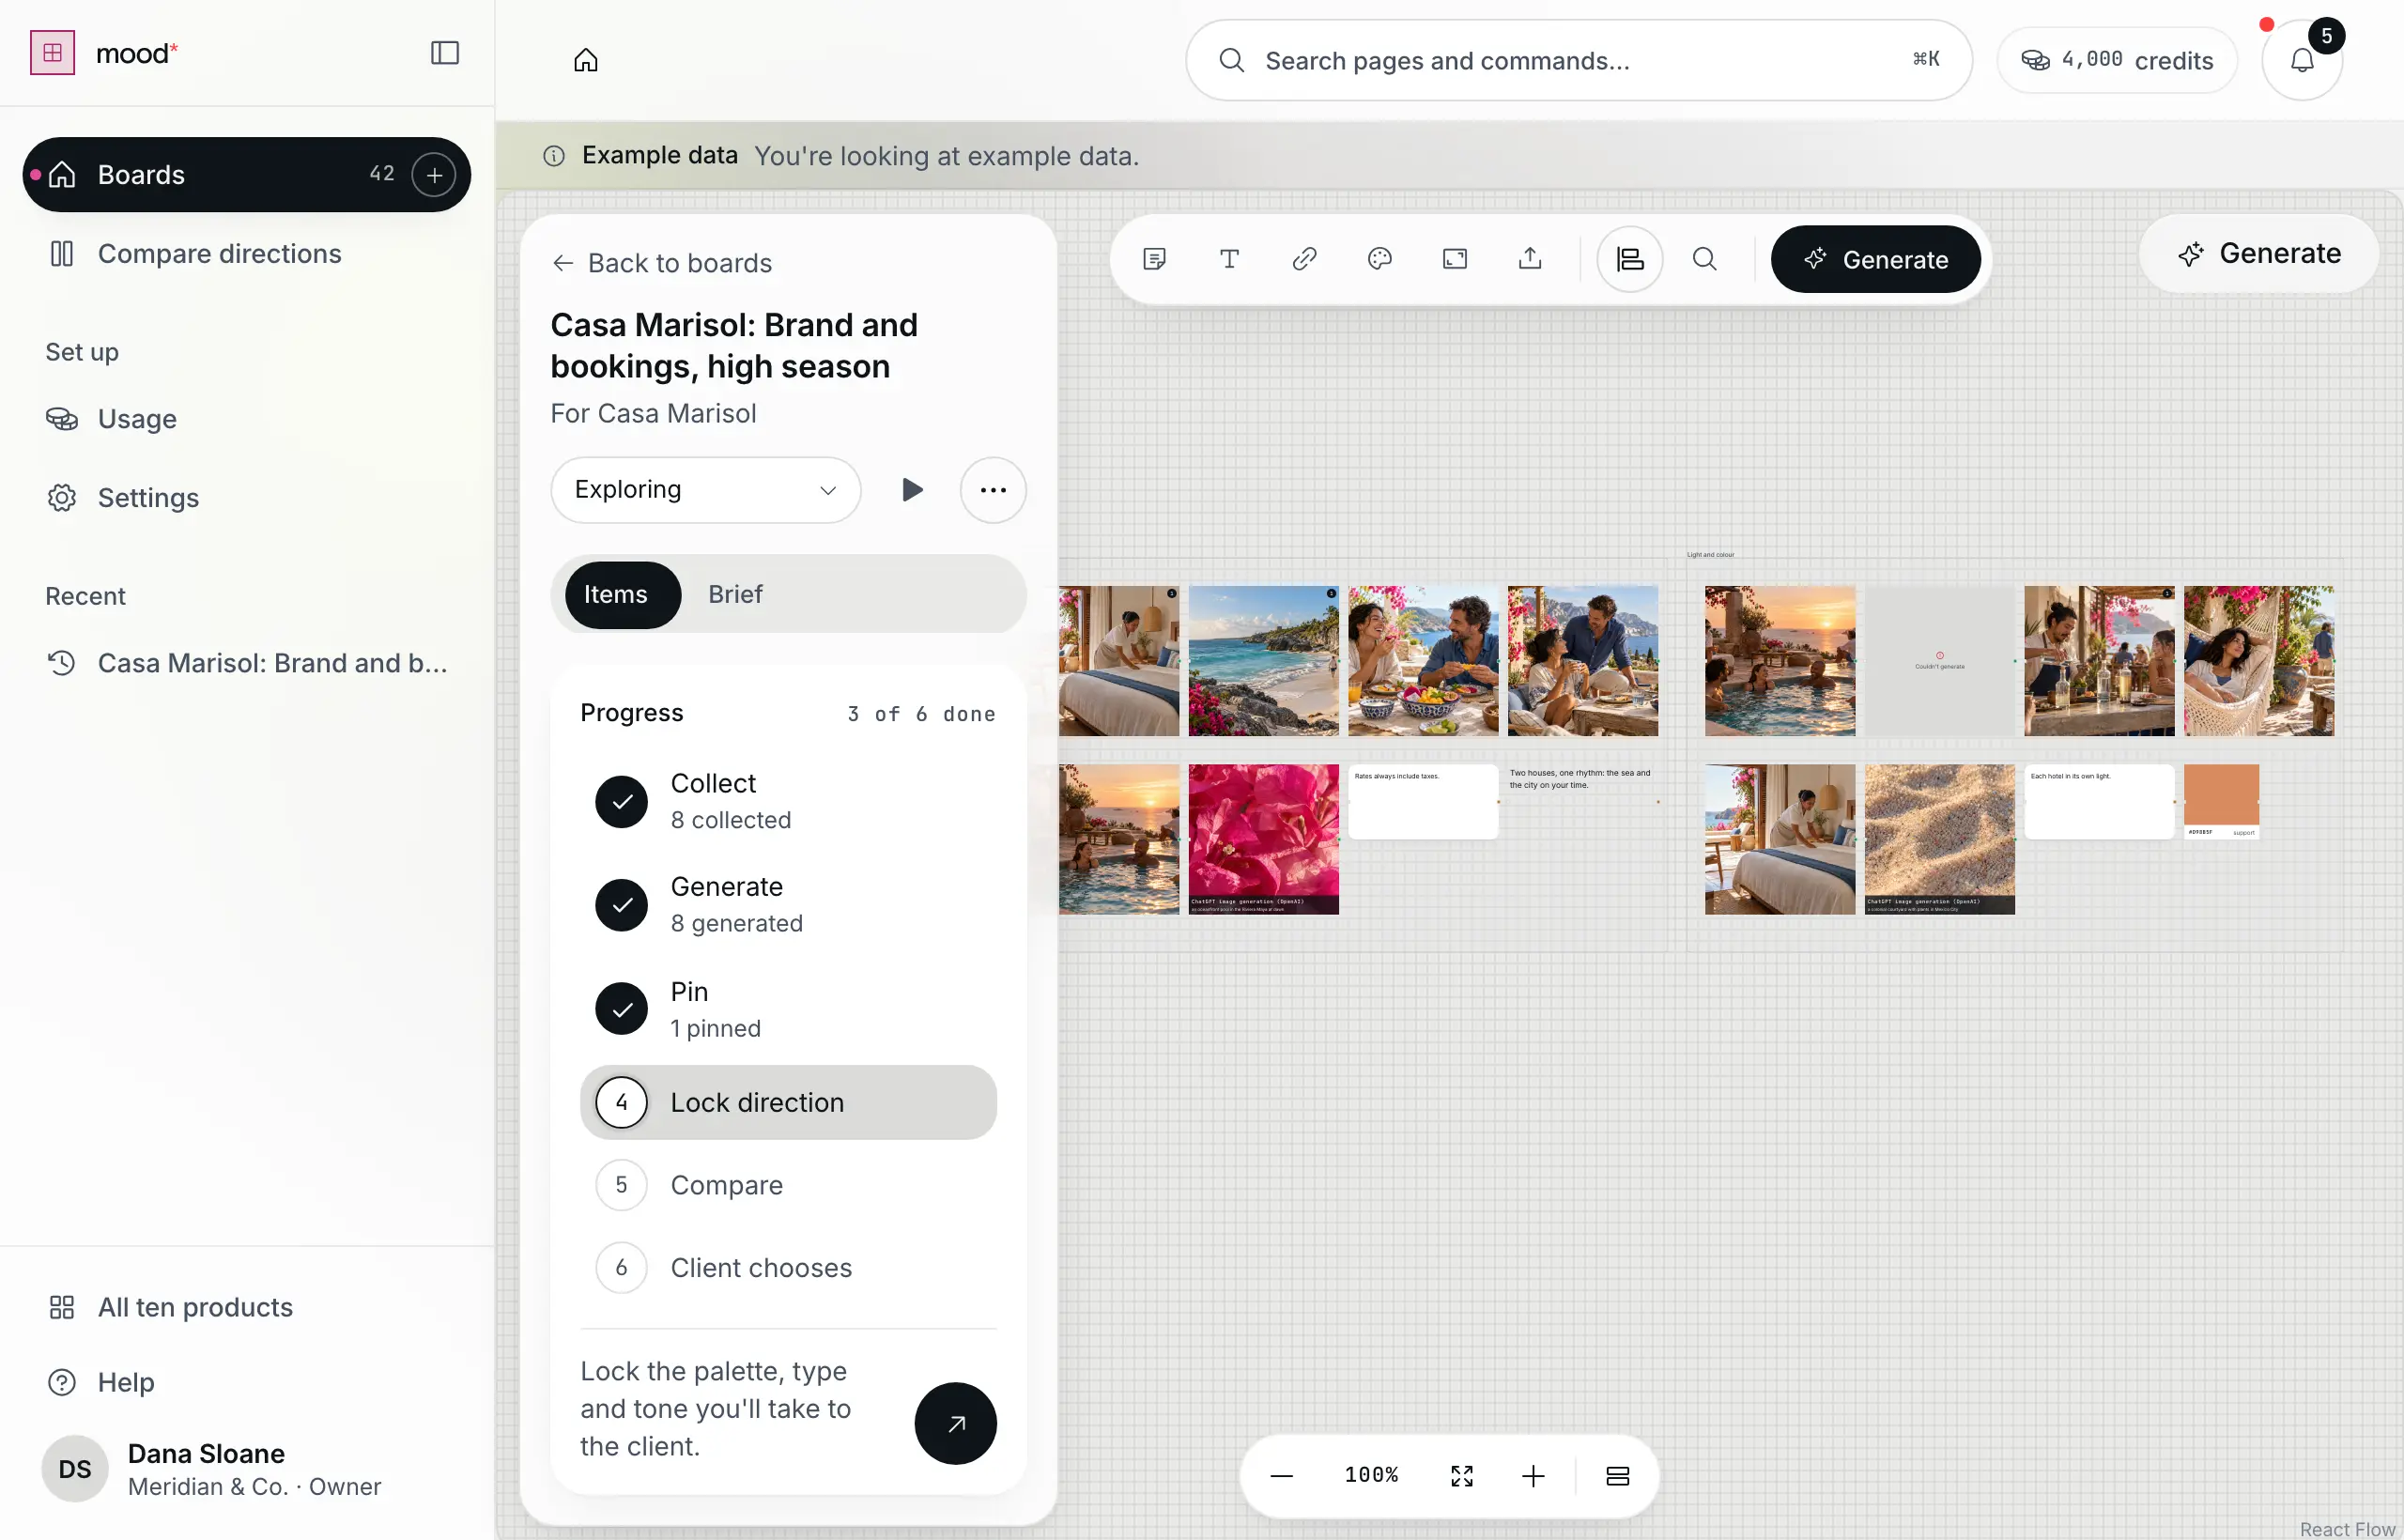Add a new board with plus

[434, 175]
